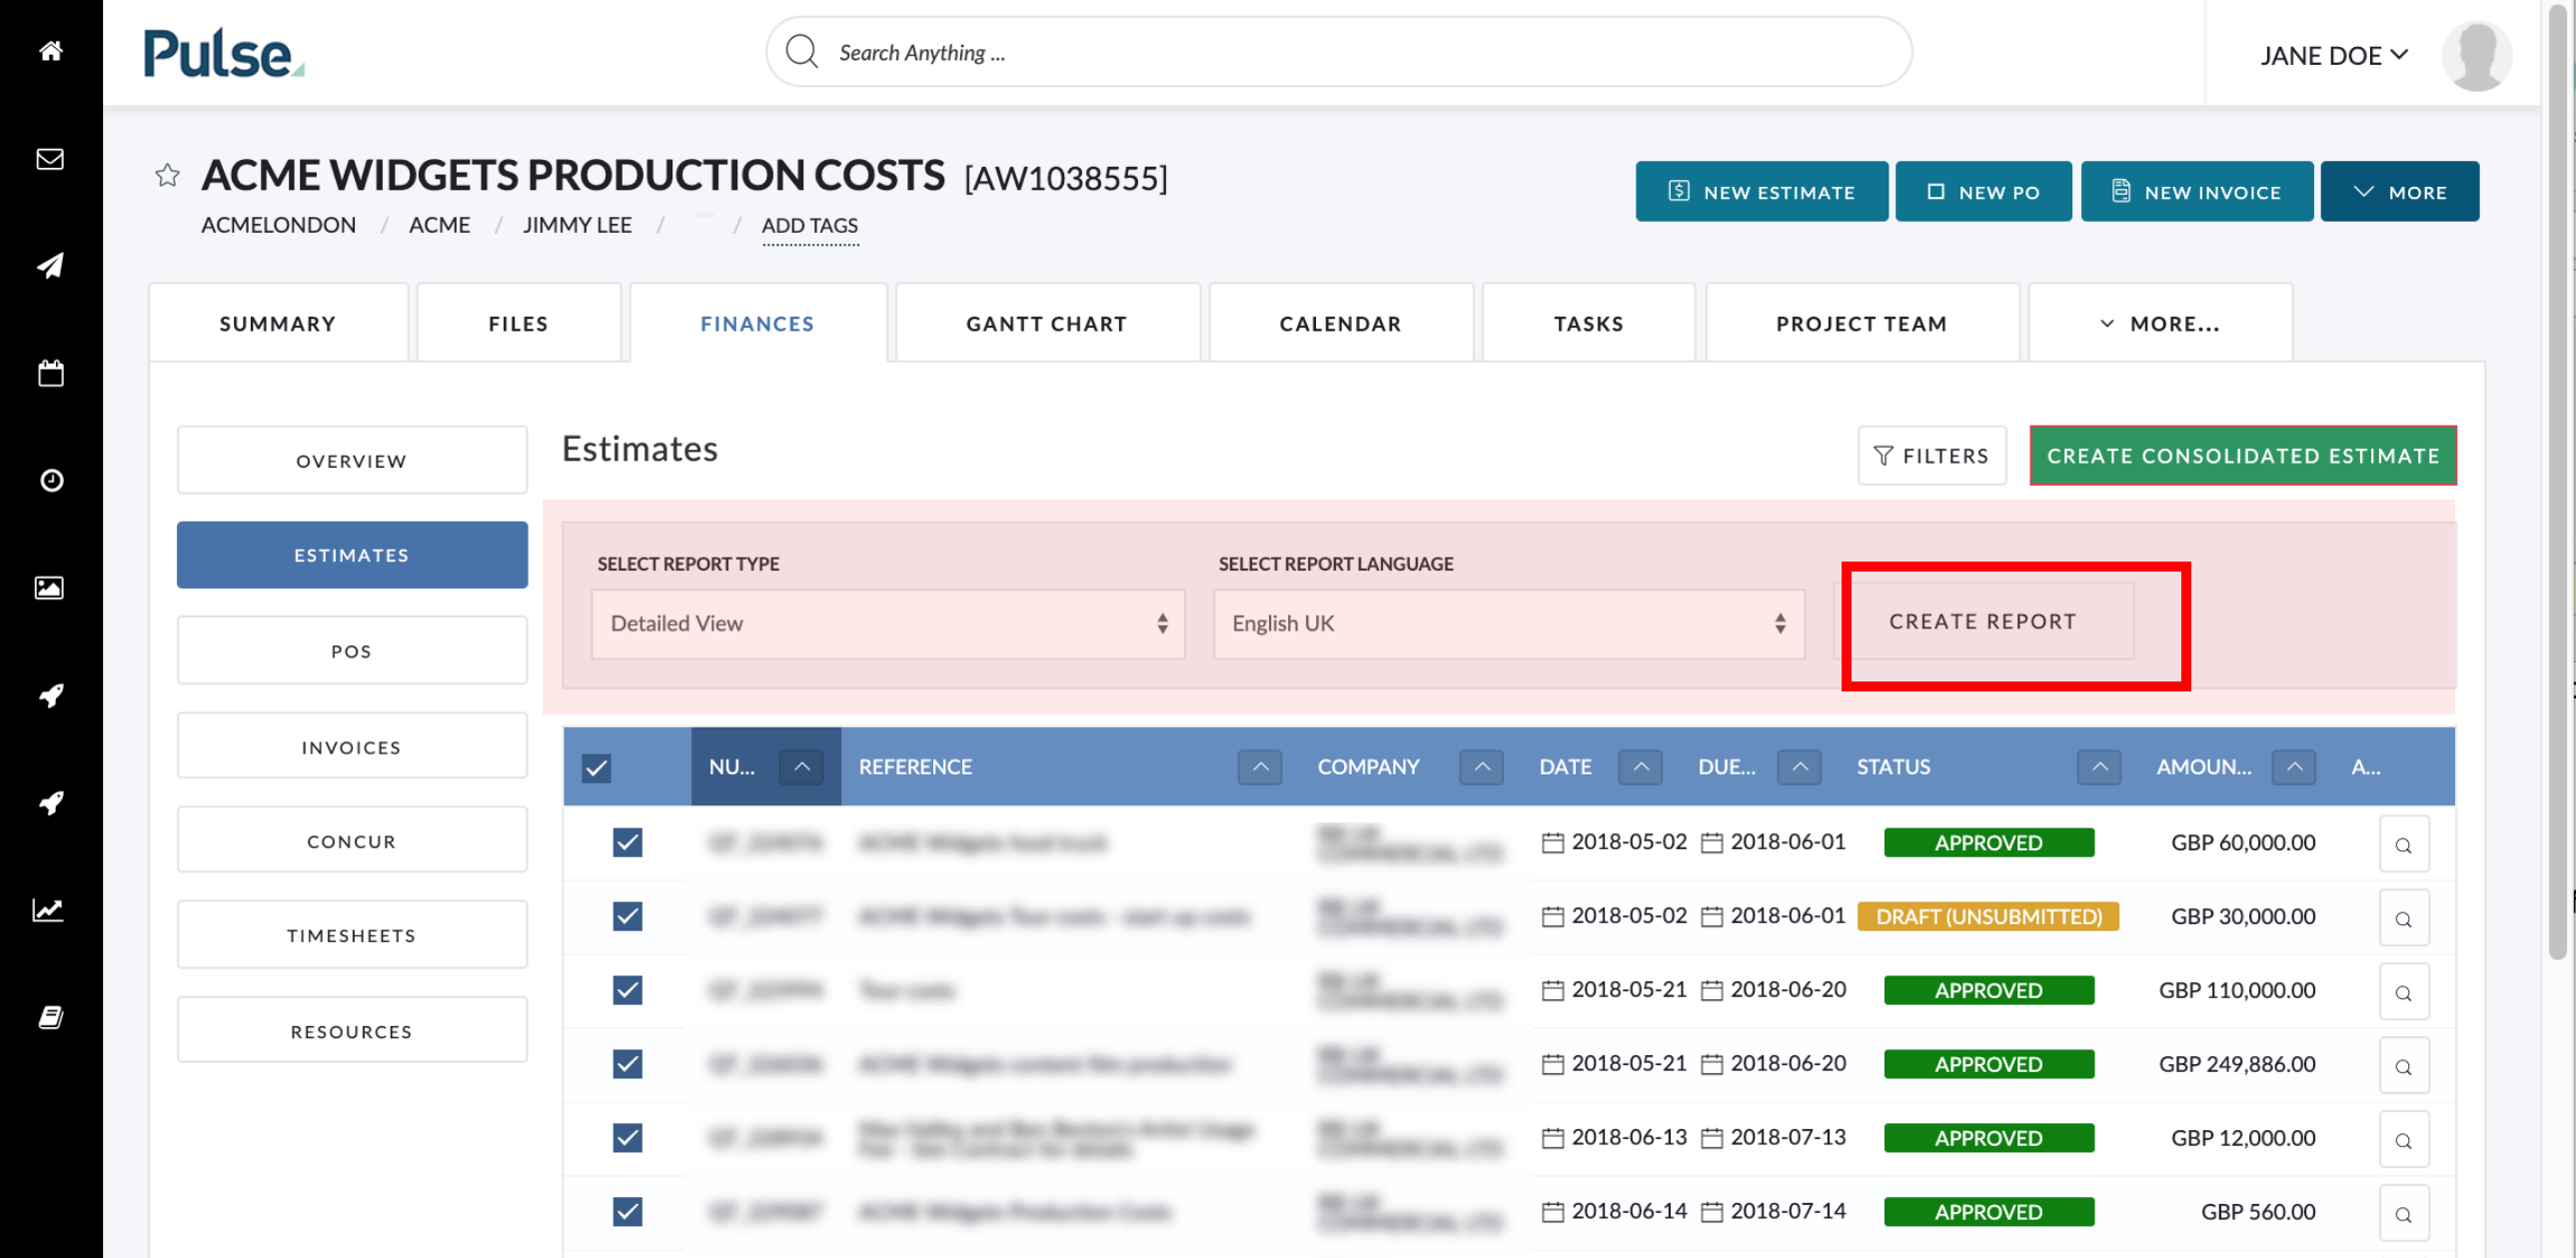
Task: Open the due date calendar for 2018-07-14
Action: click(1712, 1212)
